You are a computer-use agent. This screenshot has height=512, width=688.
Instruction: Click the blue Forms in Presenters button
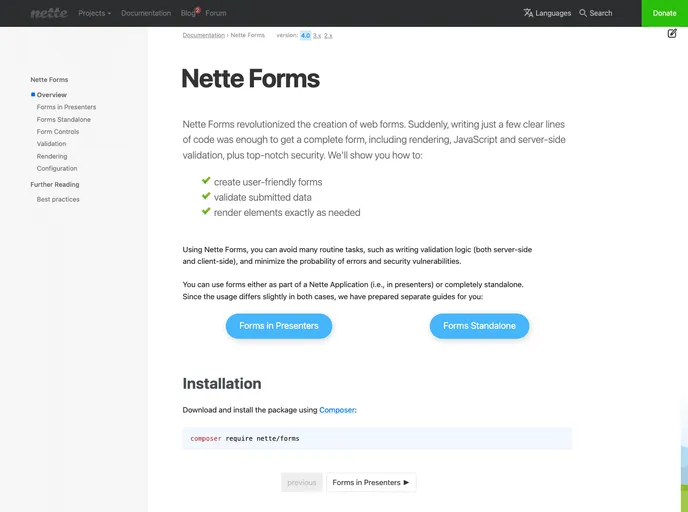tap(278, 325)
